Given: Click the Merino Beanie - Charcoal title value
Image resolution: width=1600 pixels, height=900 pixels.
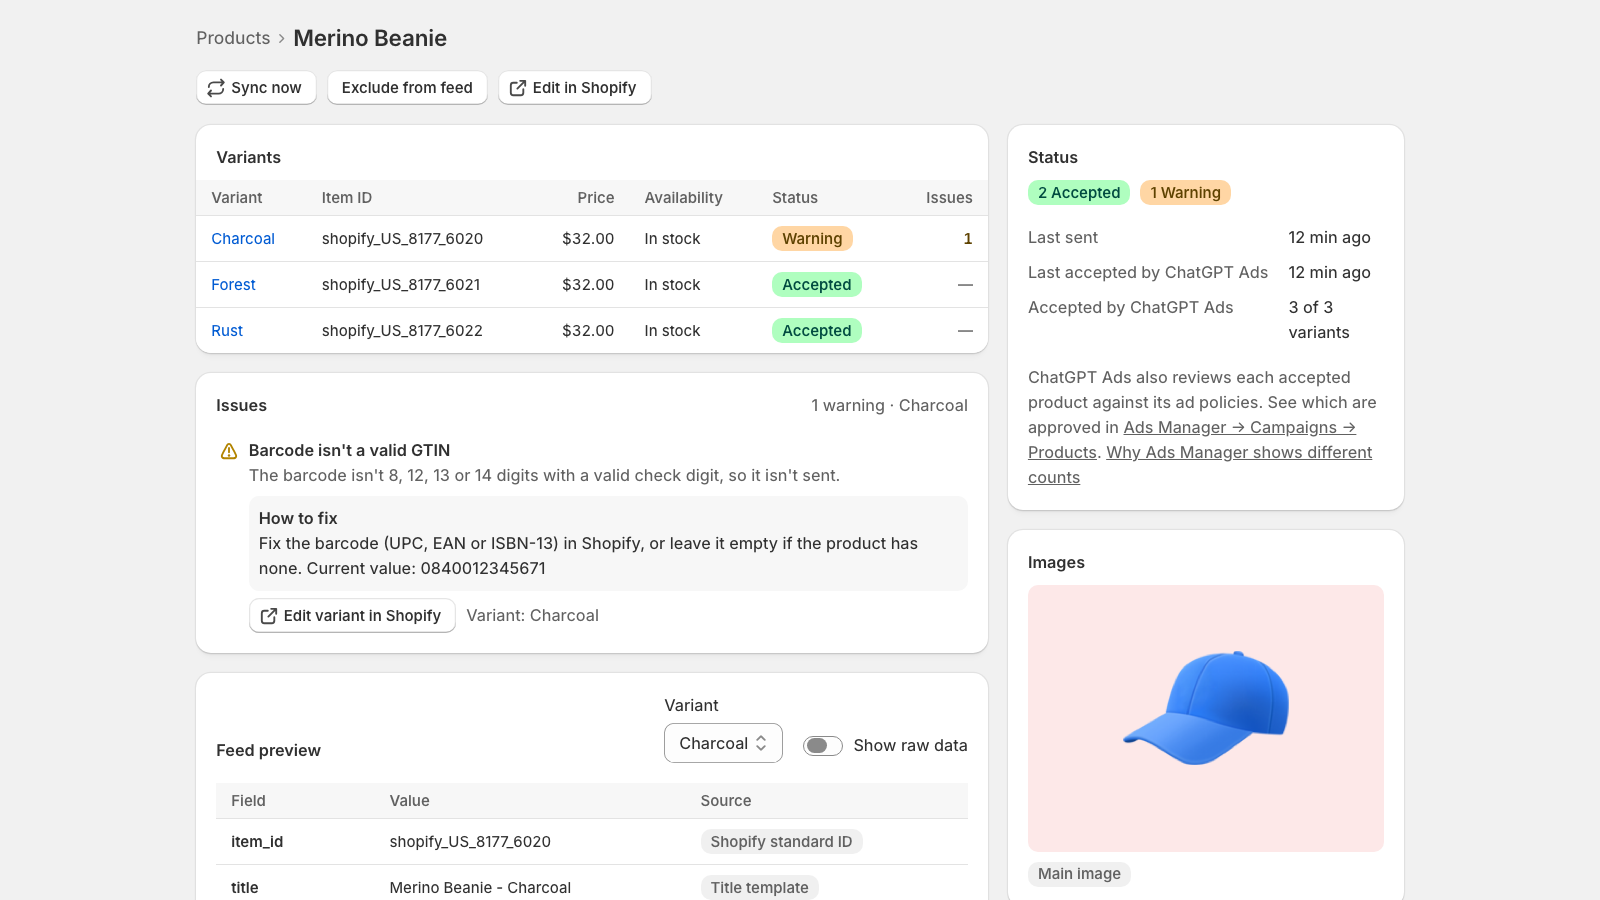Looking at the screenshot, I should 480,888.
